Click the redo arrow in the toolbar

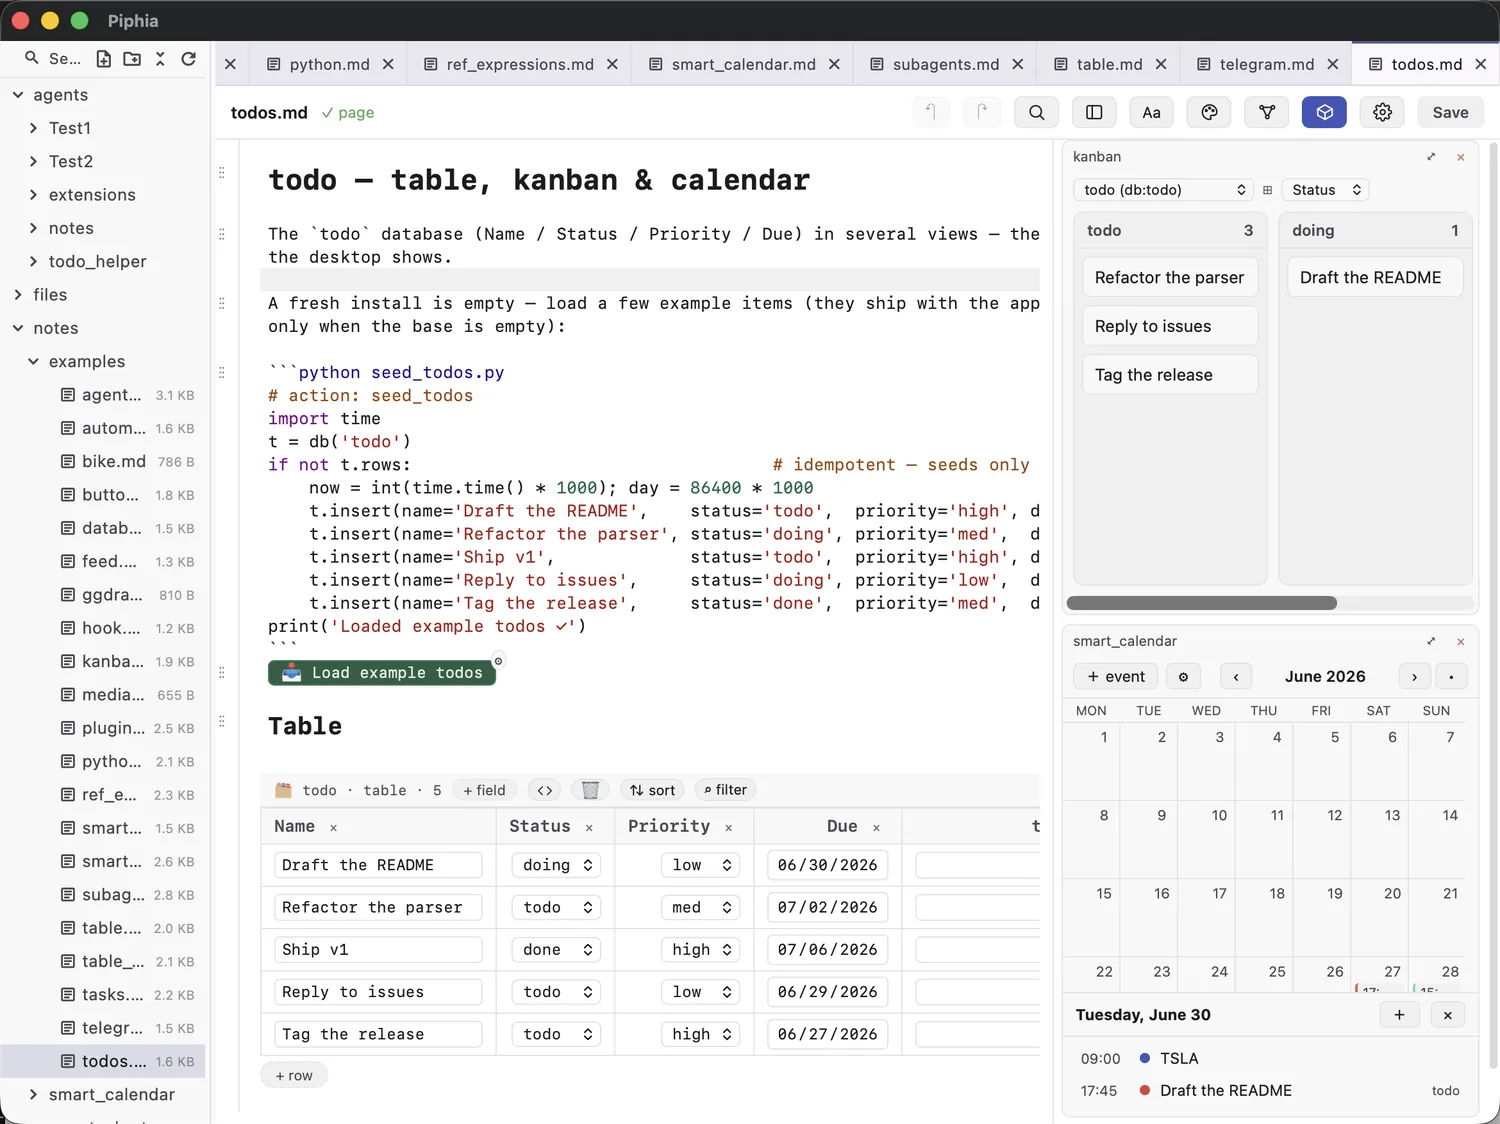[981, 112]
